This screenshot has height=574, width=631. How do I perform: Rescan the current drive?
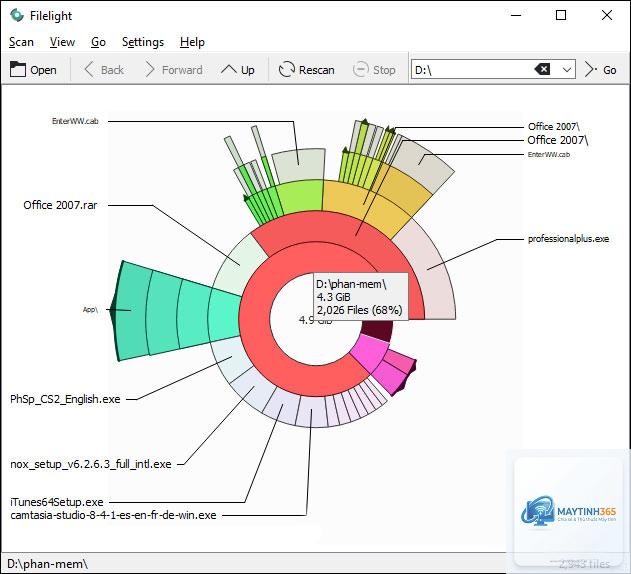(307, 70)
